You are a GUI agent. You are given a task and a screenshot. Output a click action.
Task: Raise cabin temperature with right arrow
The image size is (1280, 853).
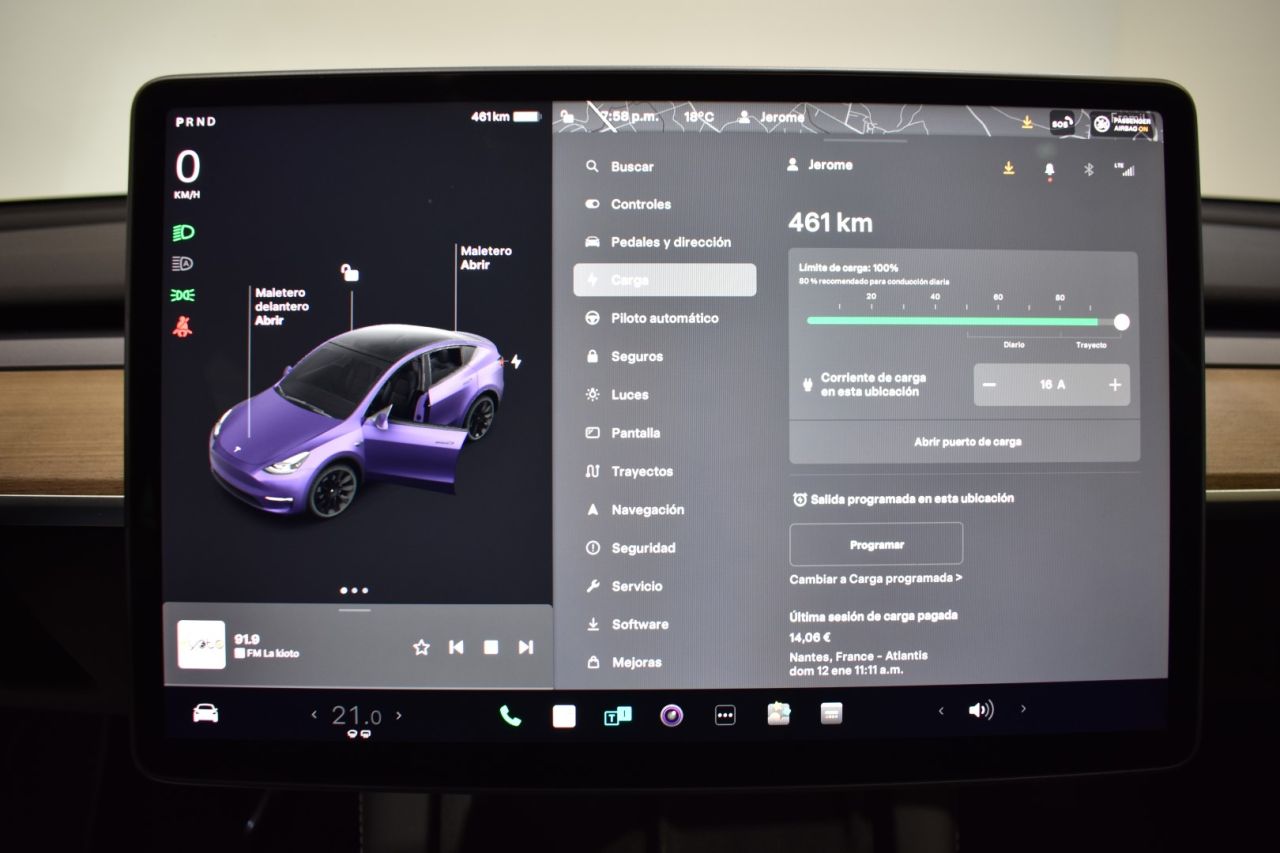tap(399, 715)
